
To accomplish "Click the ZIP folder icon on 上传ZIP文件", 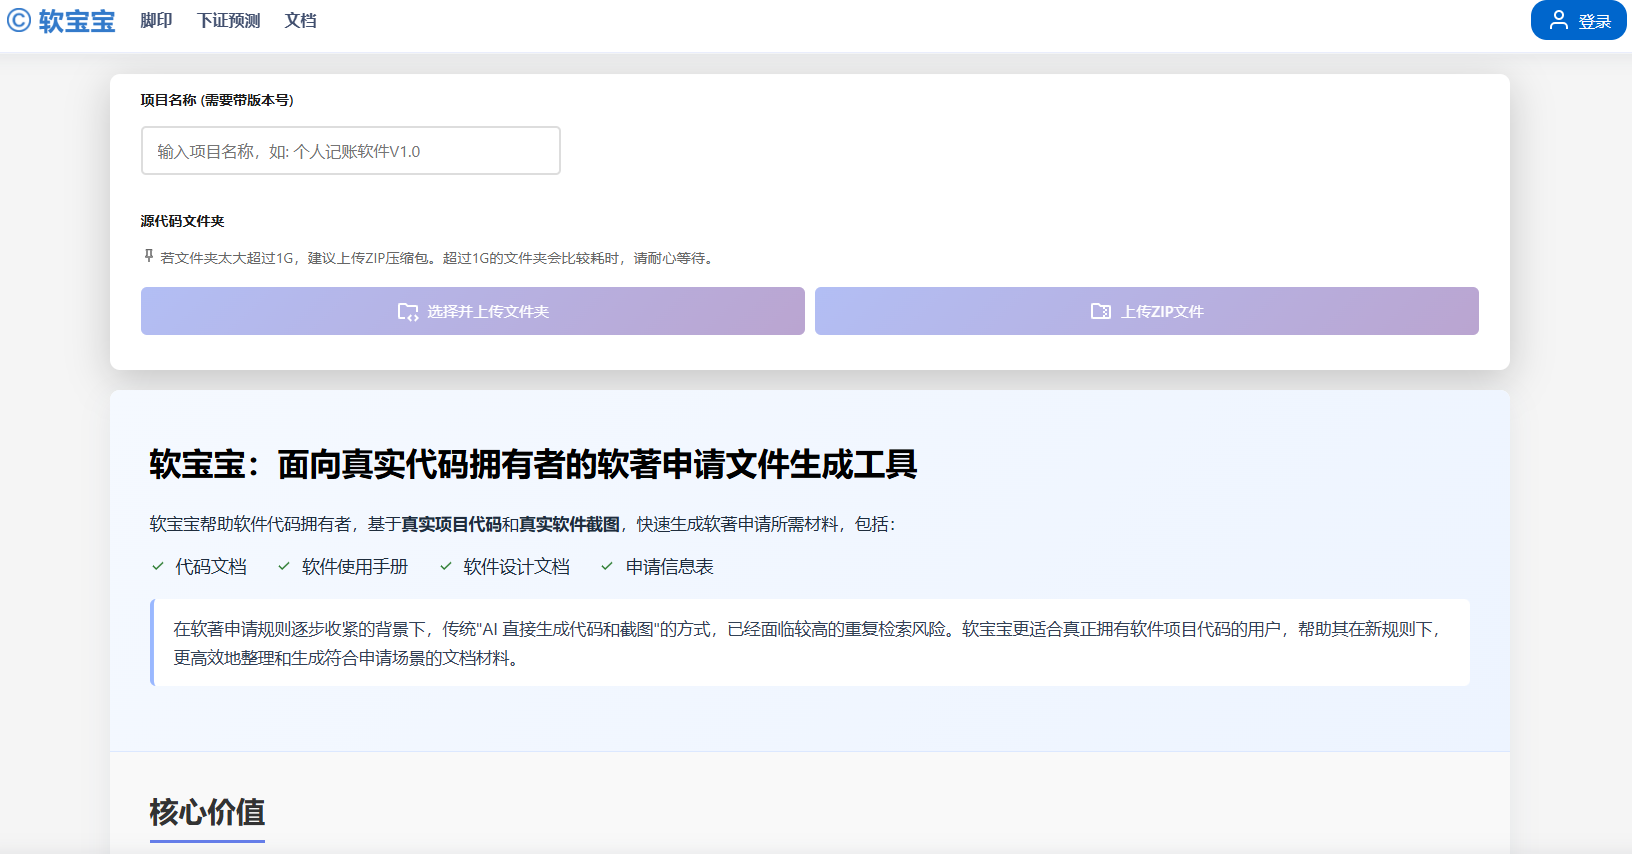I will [1101, 312].
